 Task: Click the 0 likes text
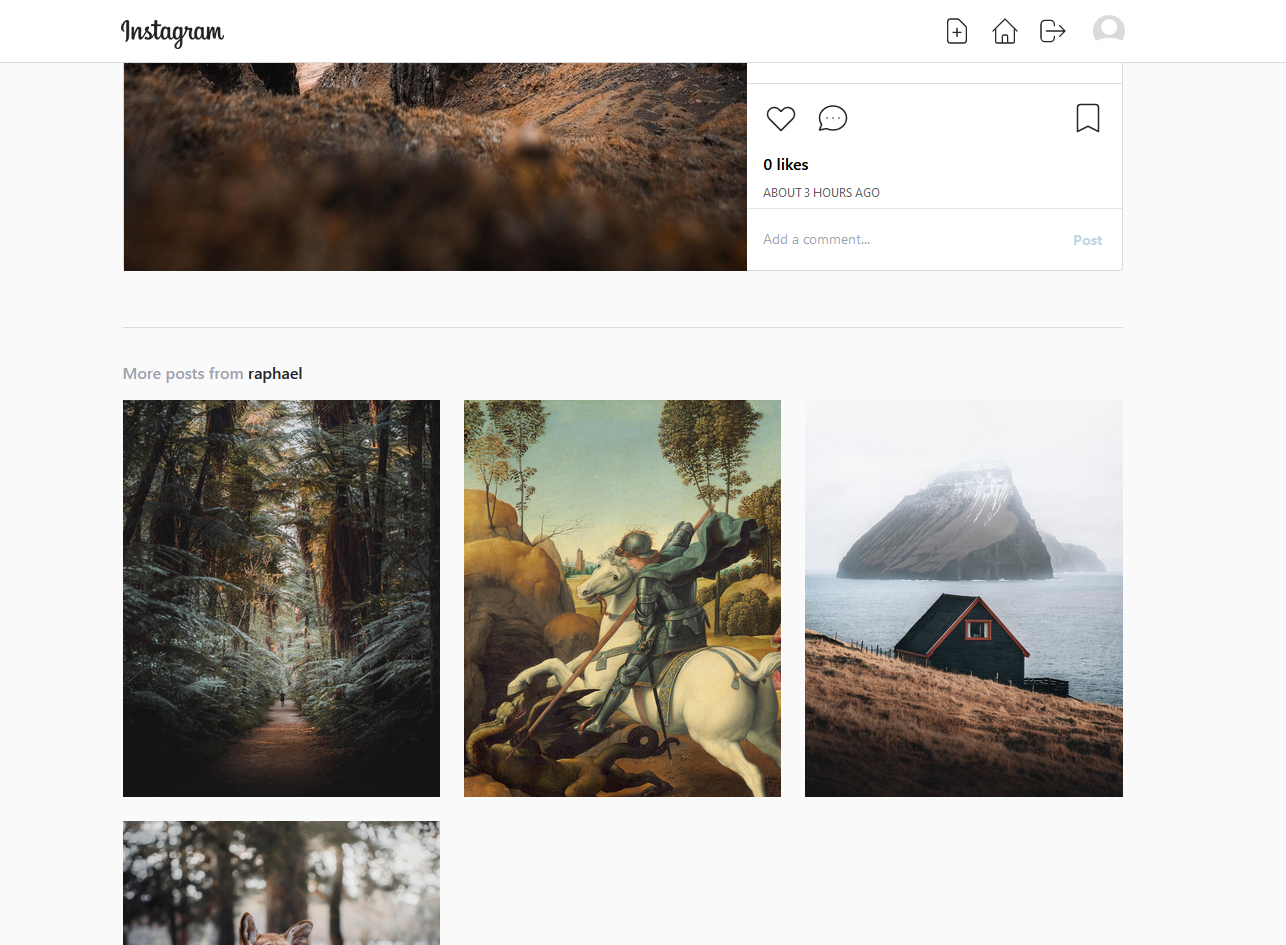786,164
